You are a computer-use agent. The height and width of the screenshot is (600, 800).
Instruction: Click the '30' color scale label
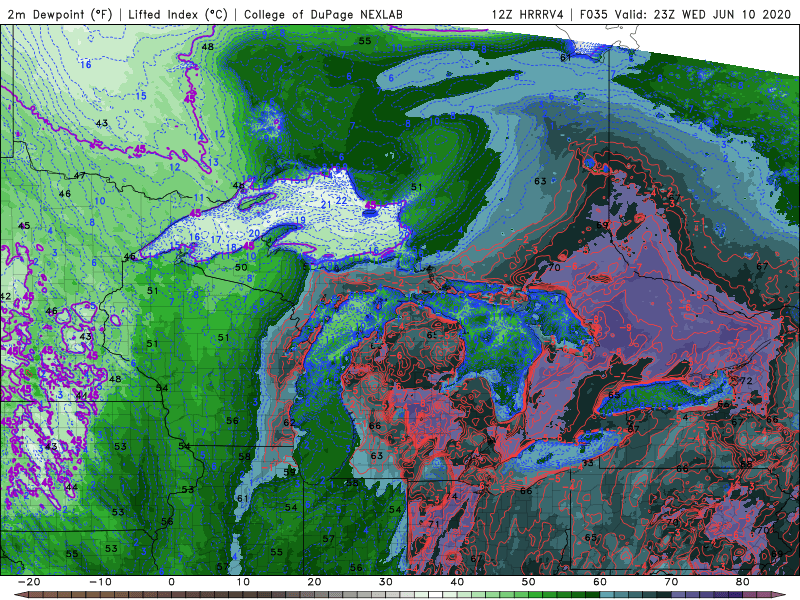(386, 582)
